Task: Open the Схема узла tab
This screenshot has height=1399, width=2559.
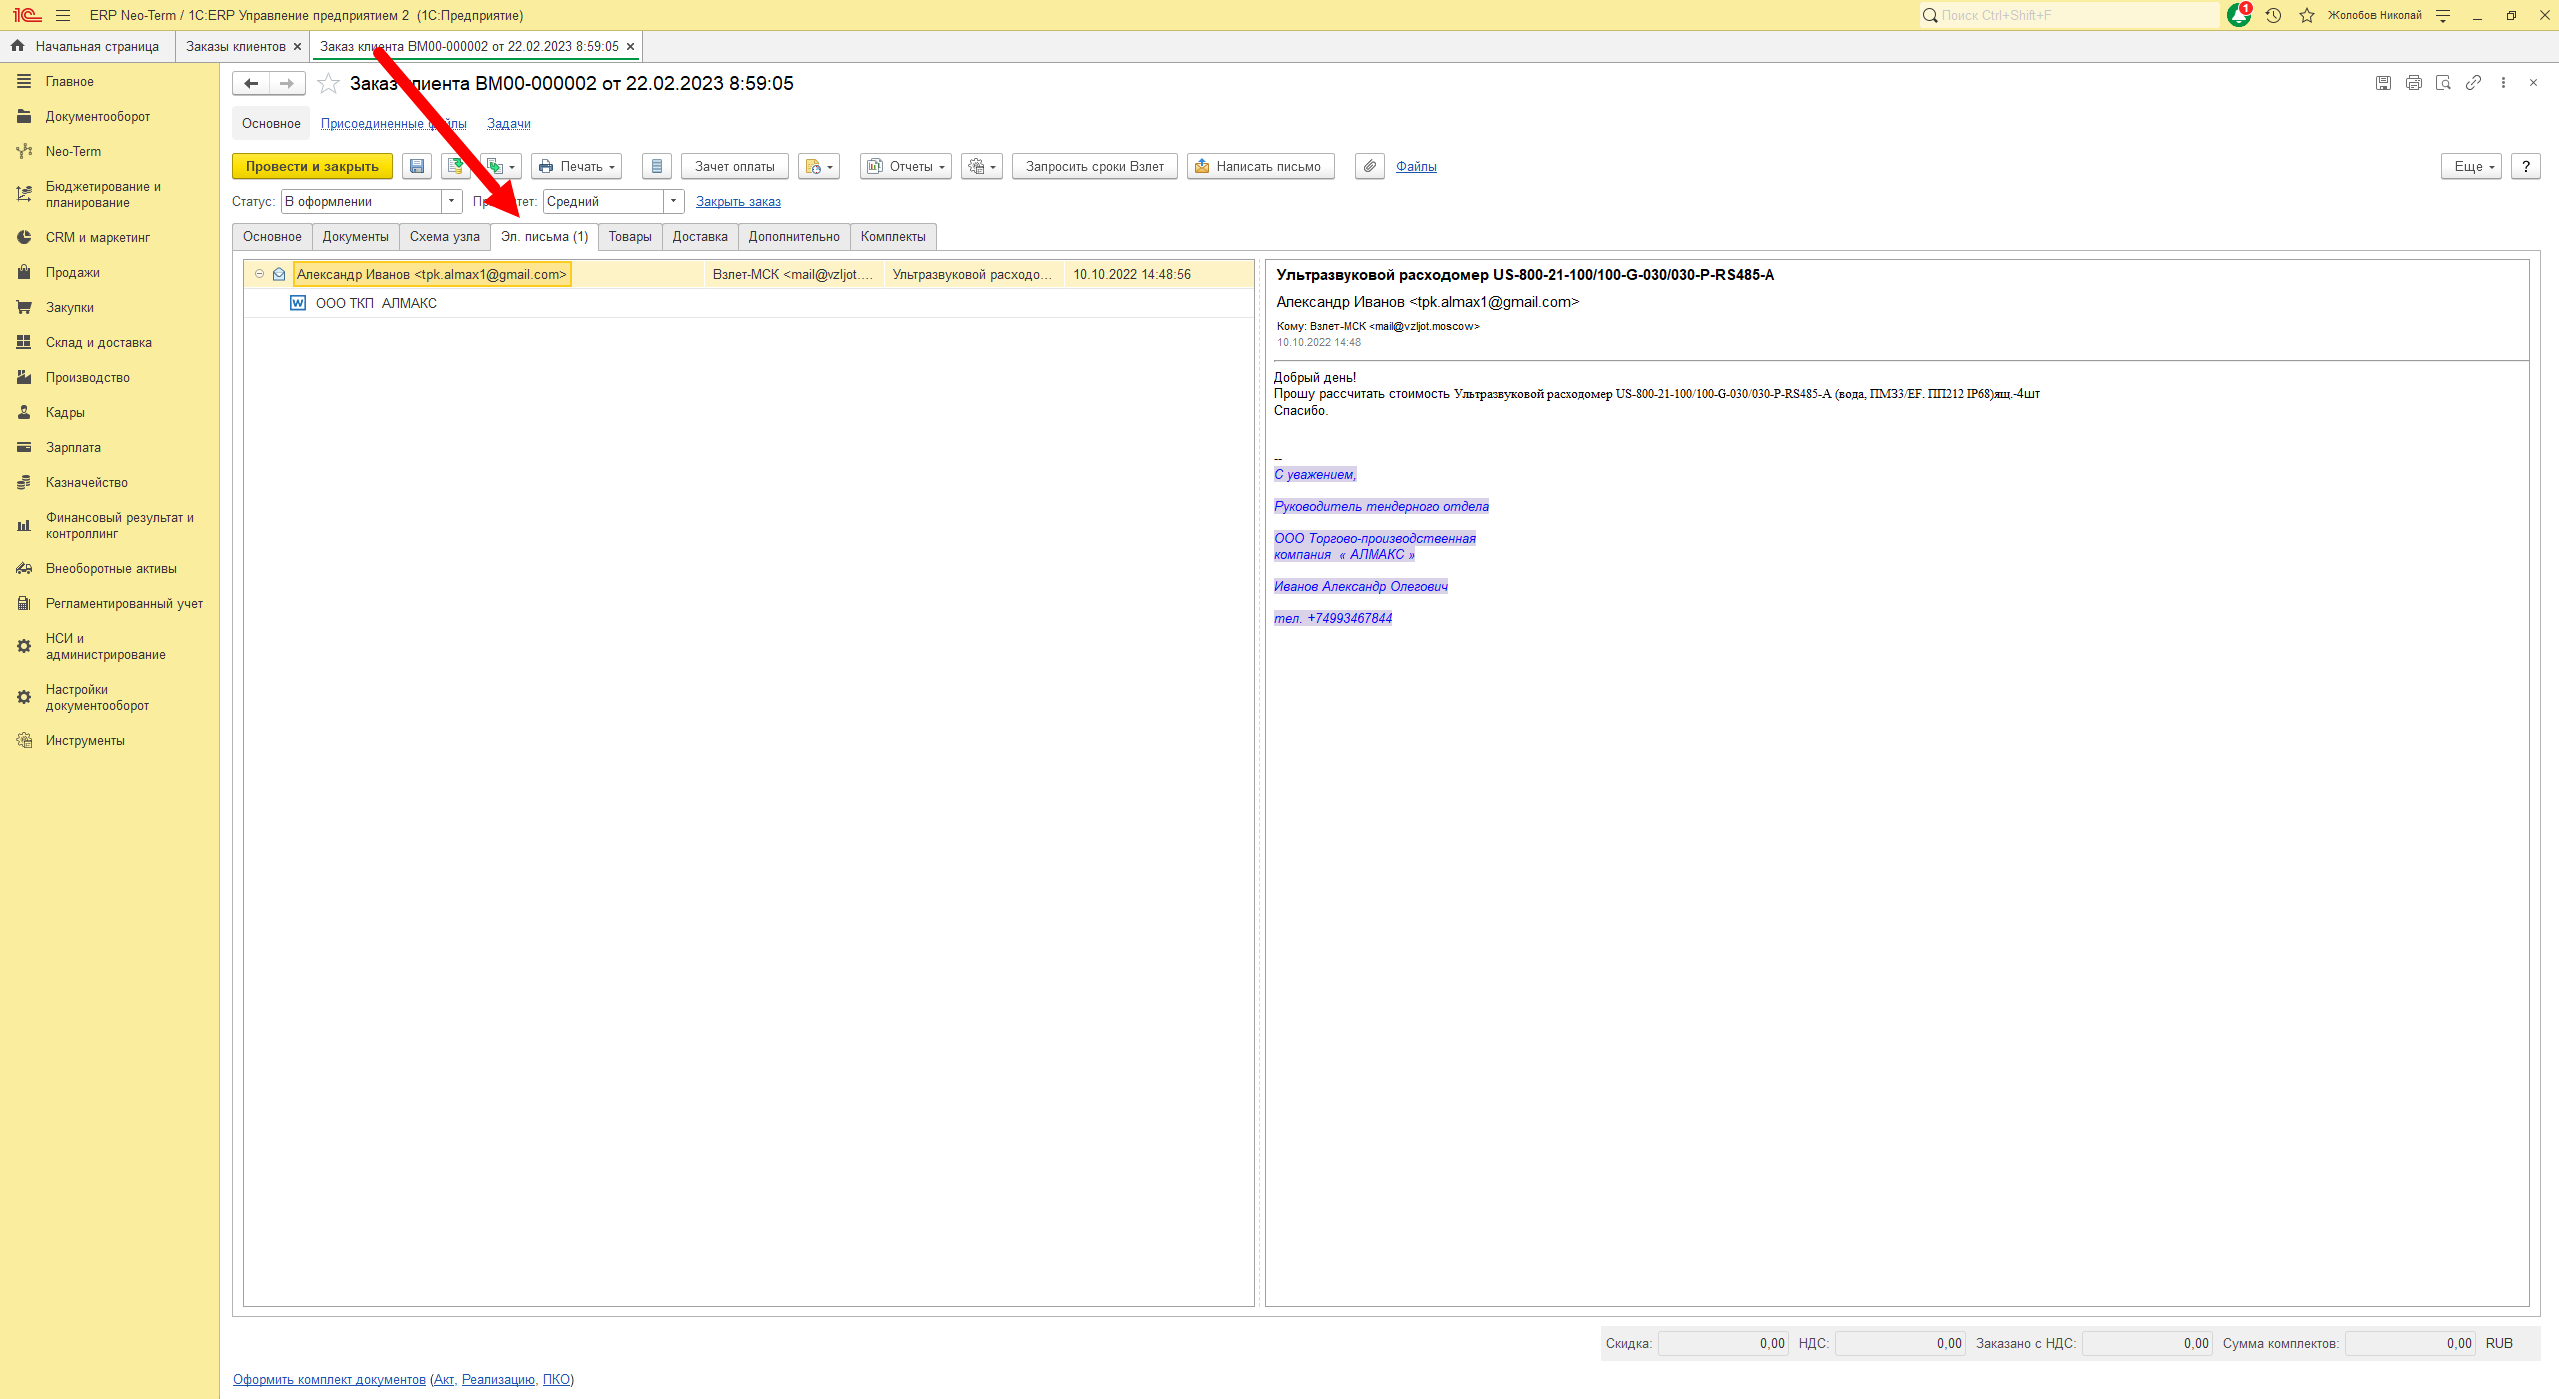Action: (x=445, y=237)
